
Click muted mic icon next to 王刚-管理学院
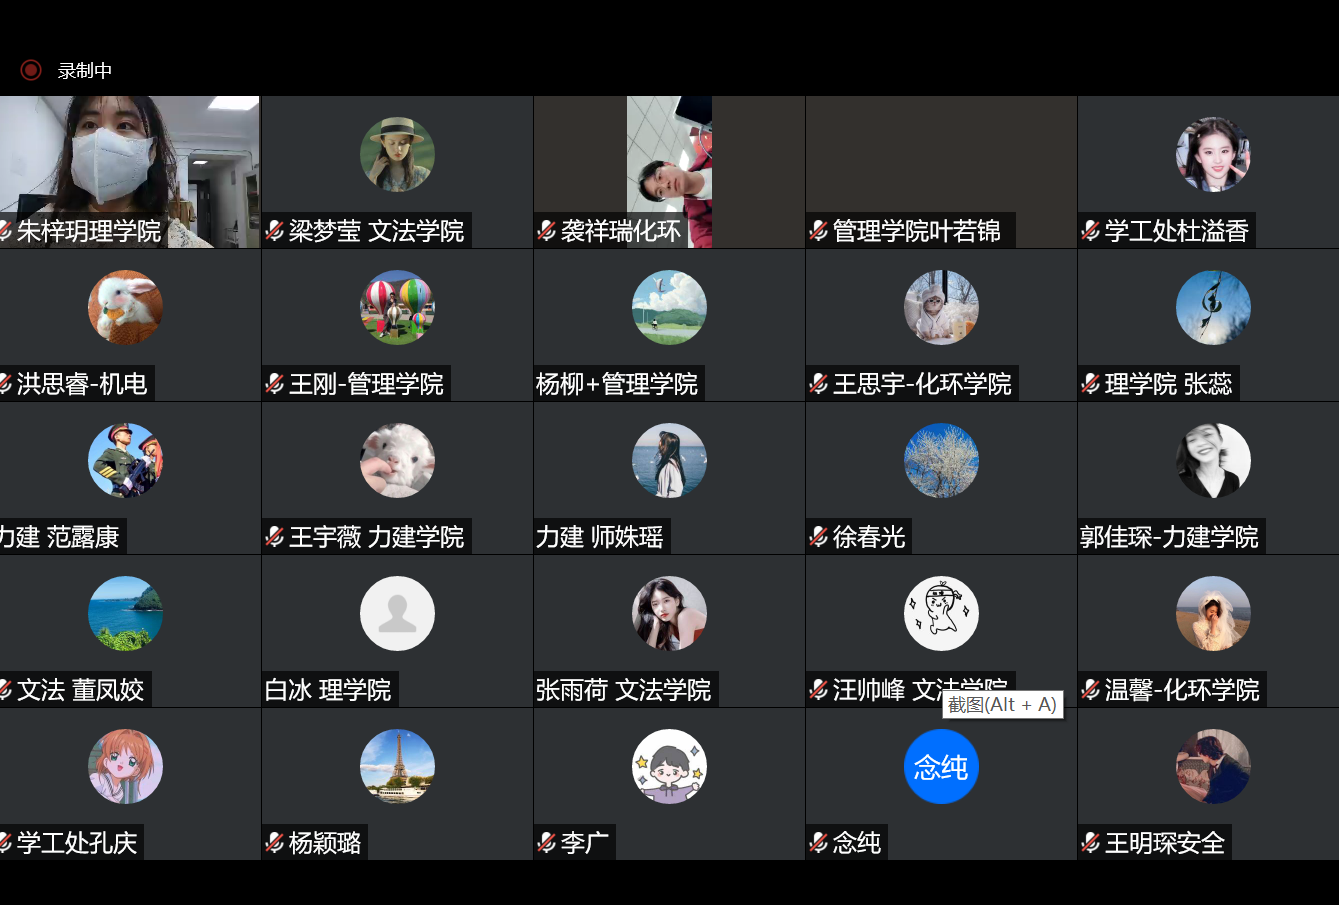[x=275, y=384]
